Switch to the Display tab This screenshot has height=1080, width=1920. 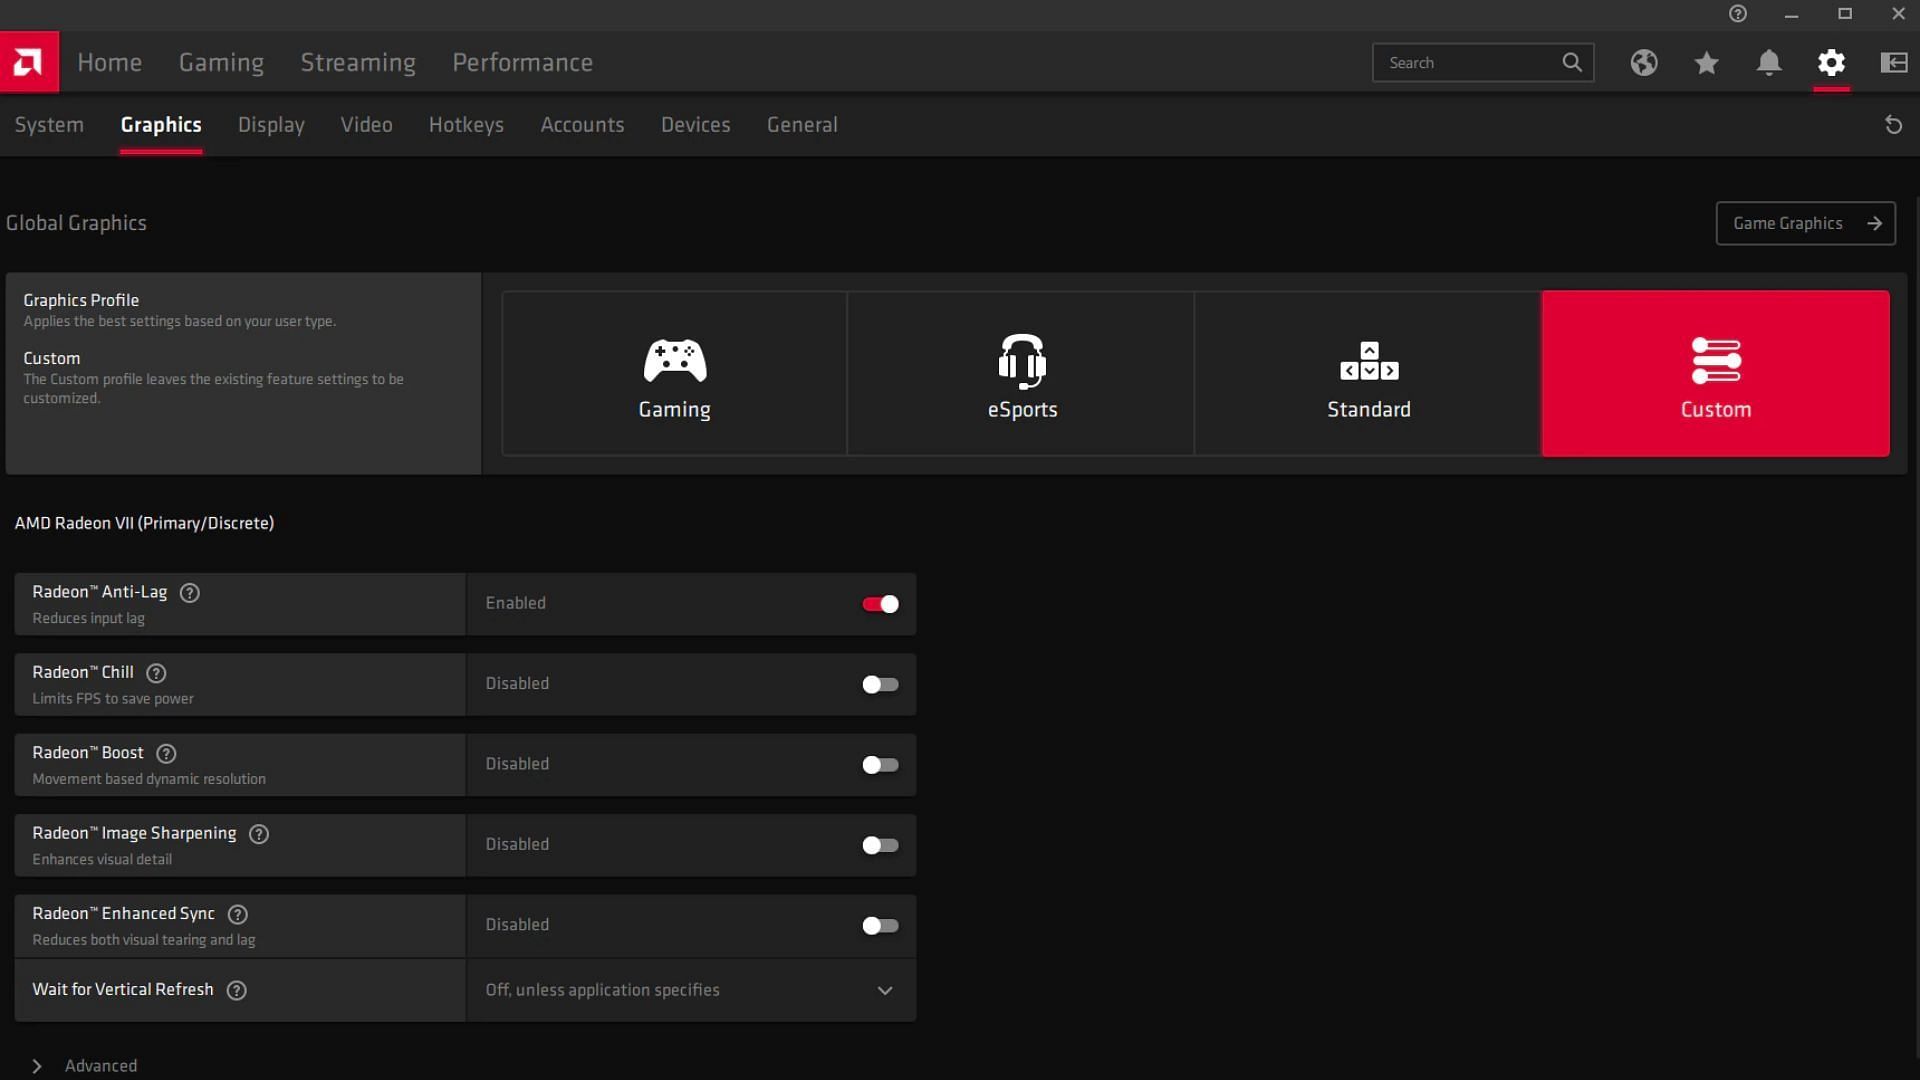tap(272, 124)
